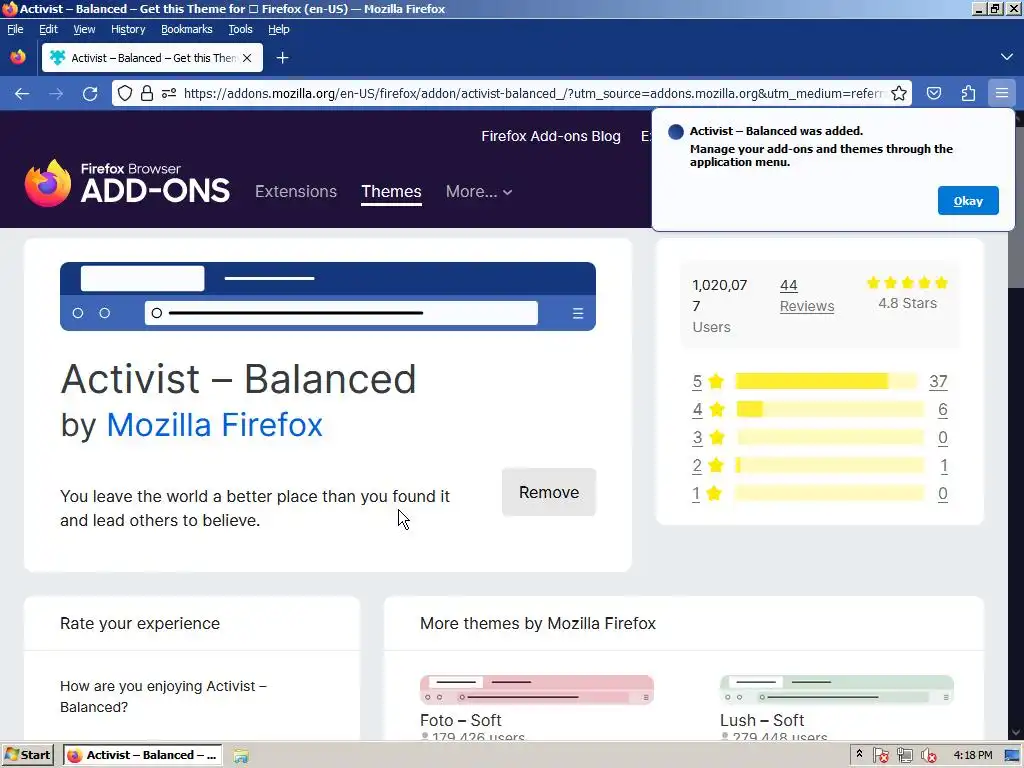The width and height of the screenshot is (1024, 768).
Task: View the 44 Reviews link
Action: point(807,296)
